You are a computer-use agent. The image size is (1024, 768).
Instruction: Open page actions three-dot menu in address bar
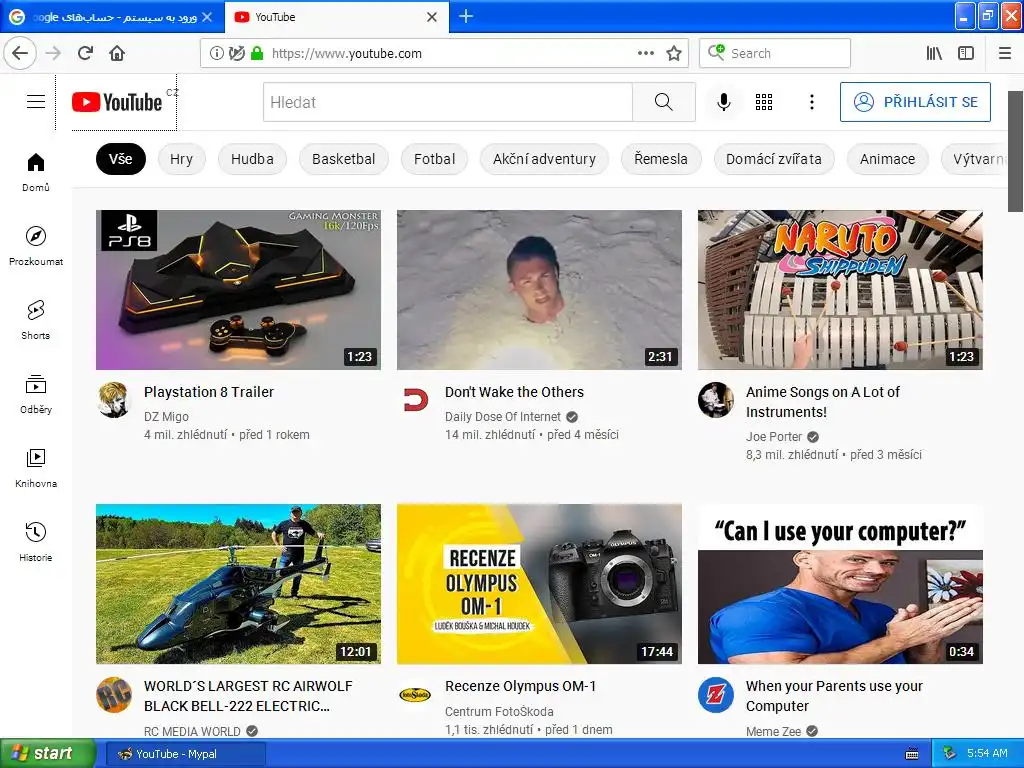tap(646, 54)
